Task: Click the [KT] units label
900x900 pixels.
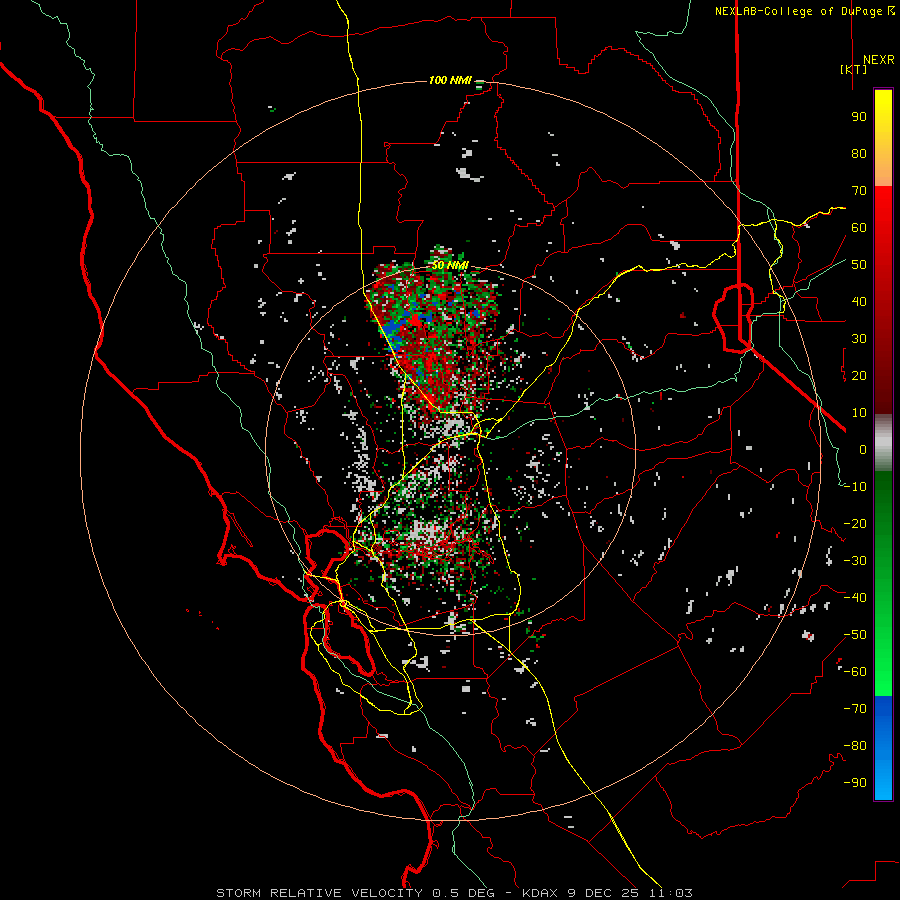Action: point(854,69)
